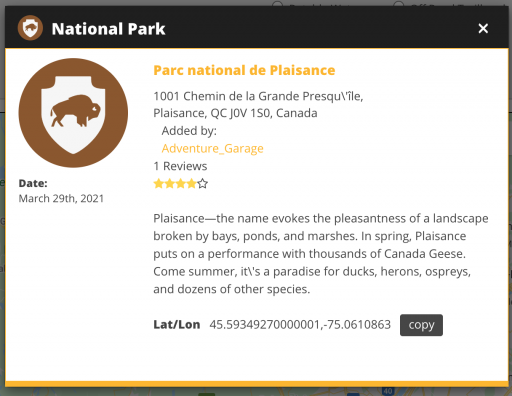The height and width of the screenshot is (396, 512).
Task: Click the National Park header title
Action: [x=108, y=29]
